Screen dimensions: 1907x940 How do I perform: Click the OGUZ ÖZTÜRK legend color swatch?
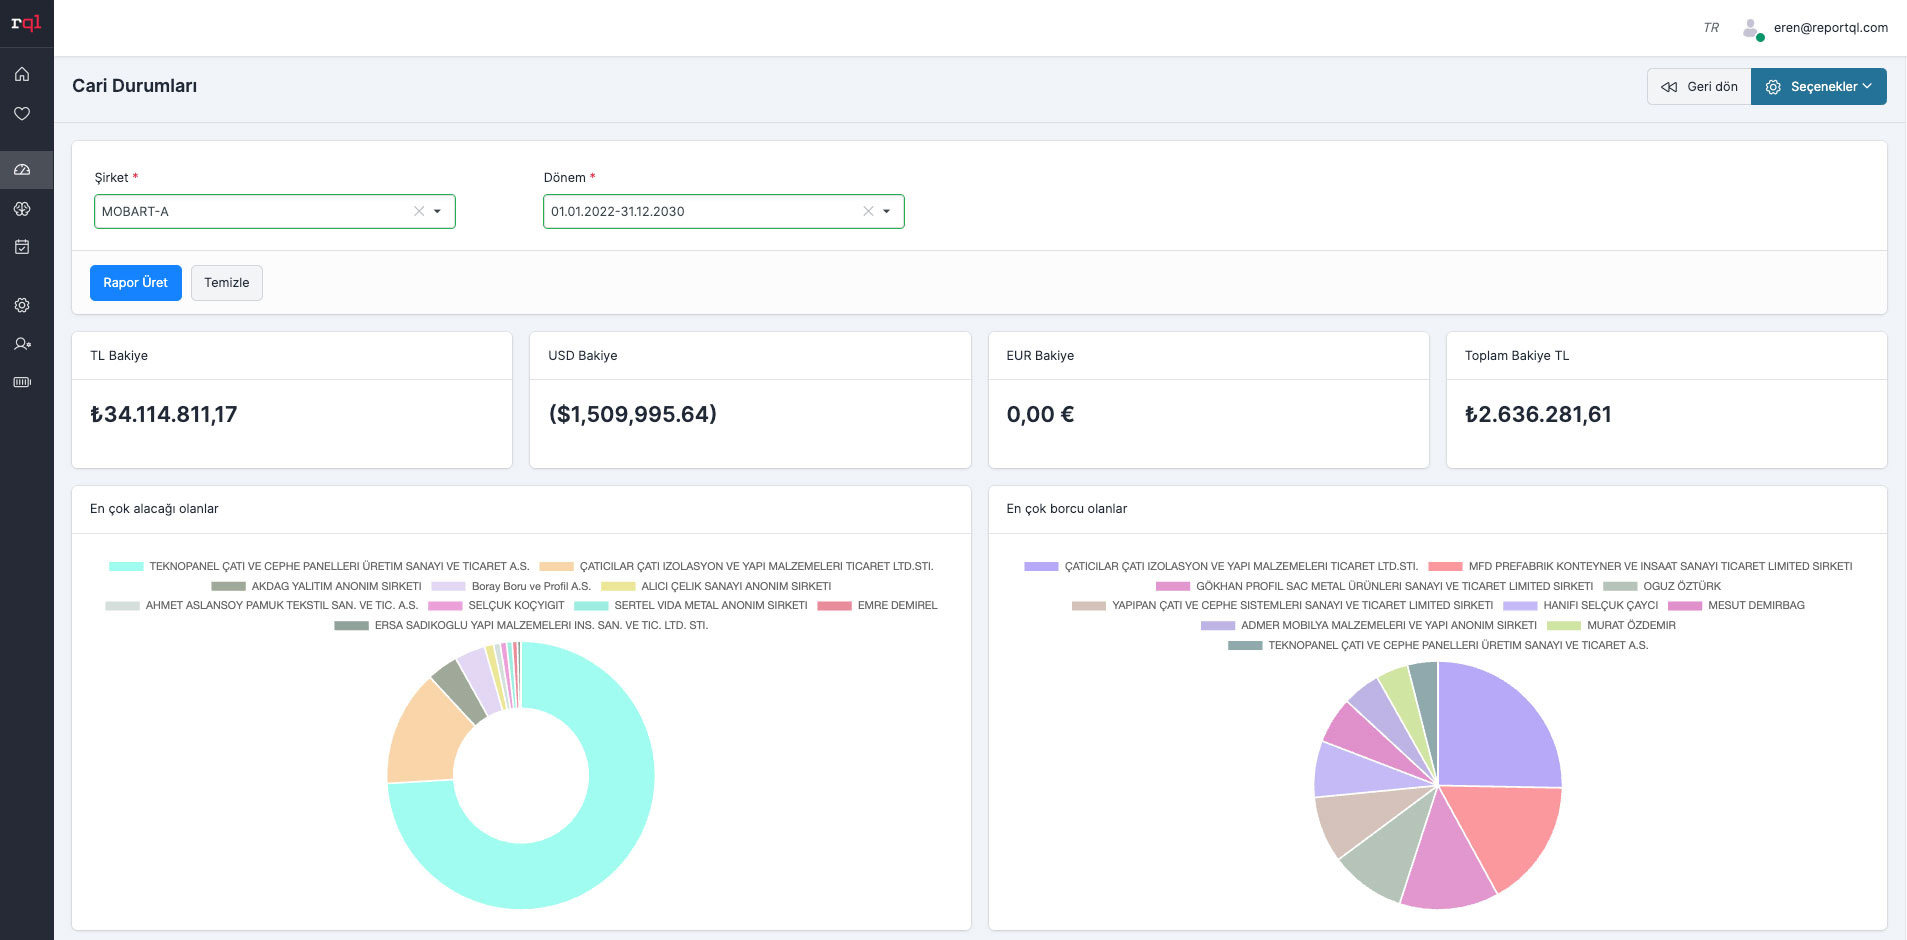pos(1620,586)
